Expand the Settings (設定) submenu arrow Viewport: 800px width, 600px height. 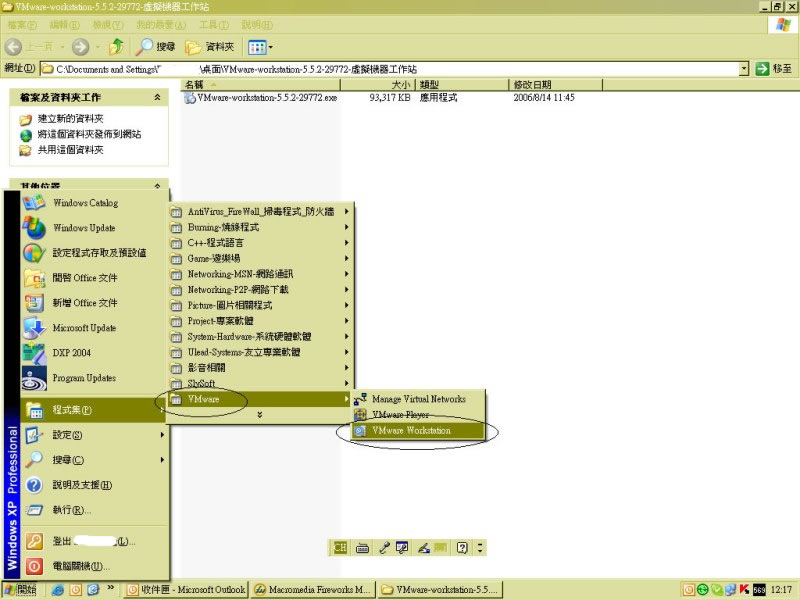[162, 435]
